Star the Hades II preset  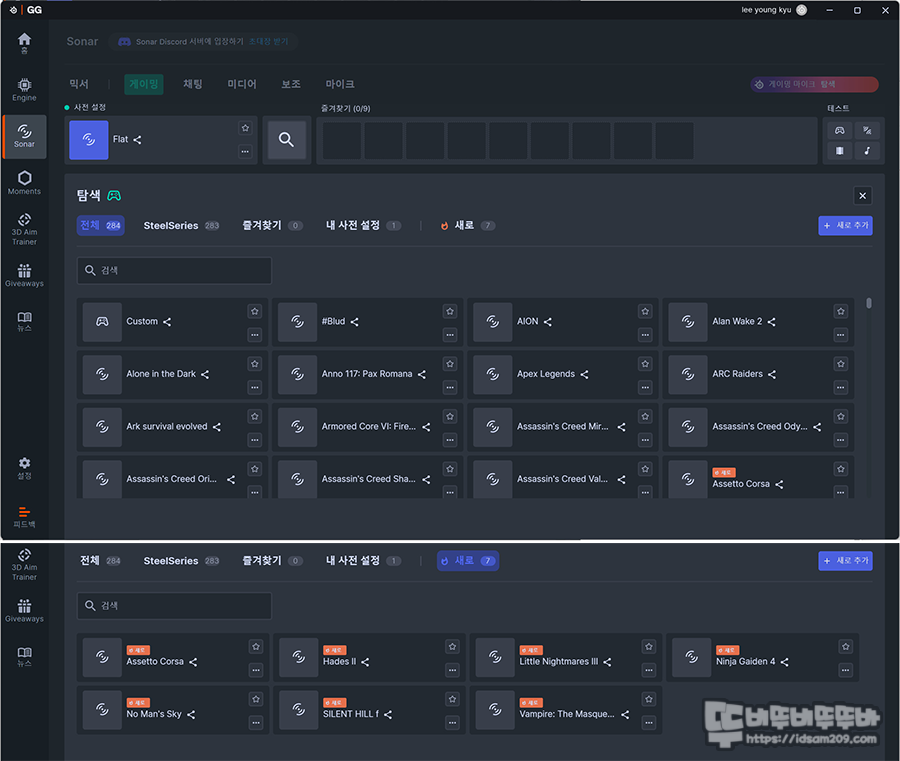[452, 647]
